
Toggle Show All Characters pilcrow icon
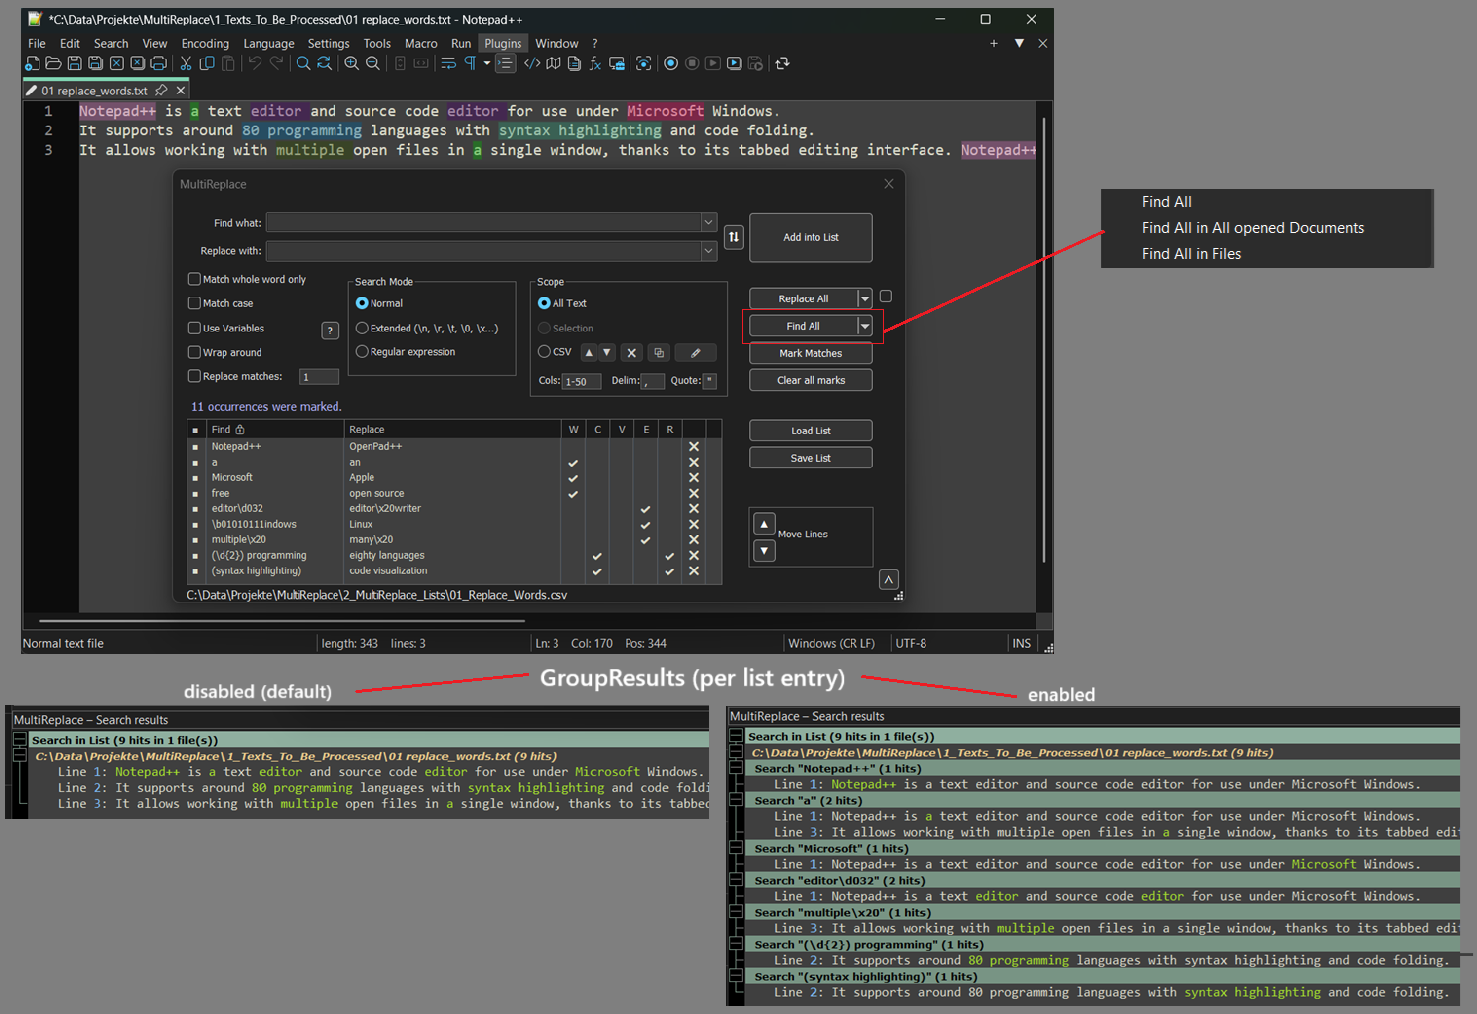click(470, 63)
